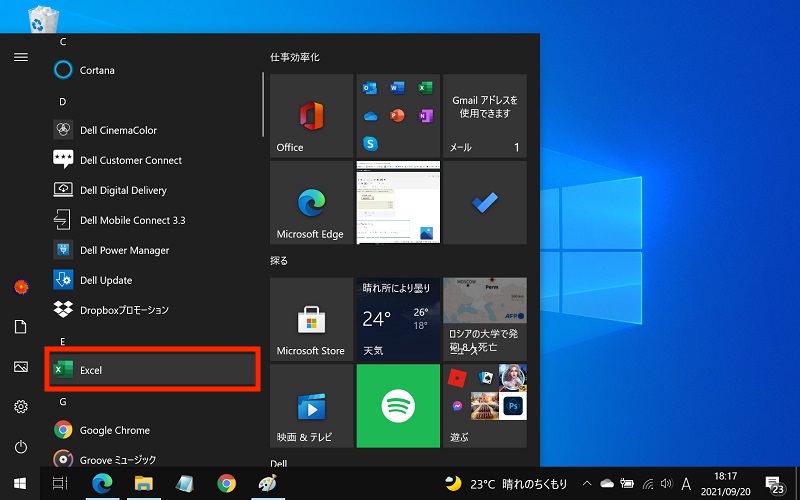800x500 pixels.
Task: Open the weather forecast tile
Action: (398, 320)
